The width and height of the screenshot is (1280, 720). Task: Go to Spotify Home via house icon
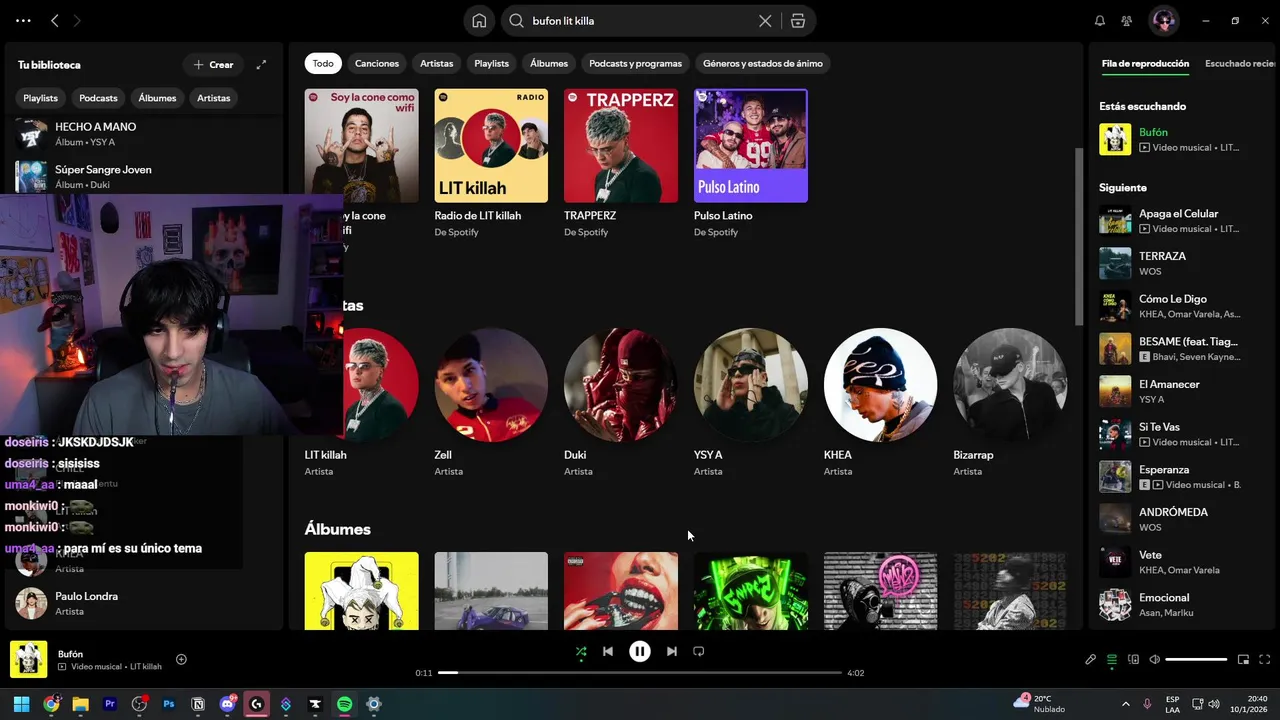(x=480, y=21)
